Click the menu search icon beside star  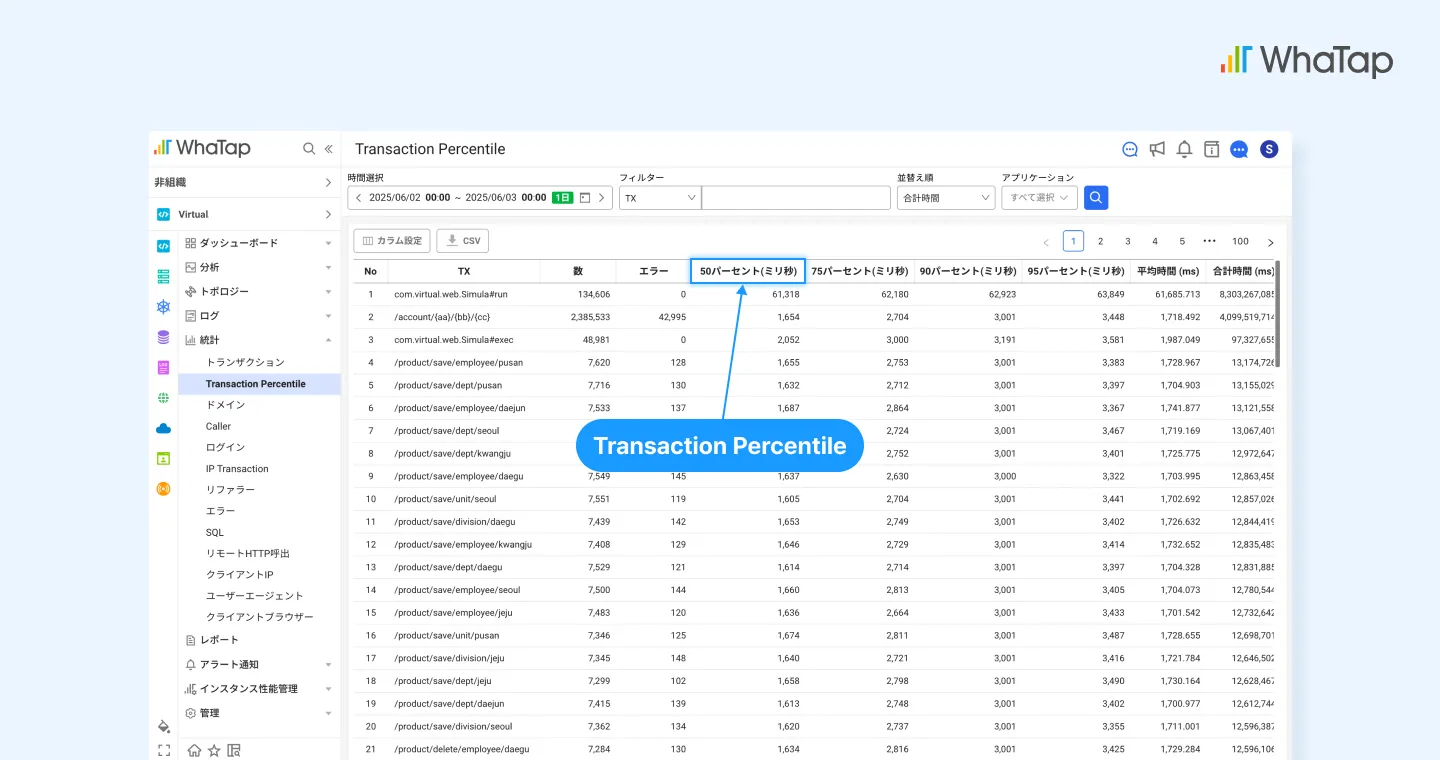[233, 750]
